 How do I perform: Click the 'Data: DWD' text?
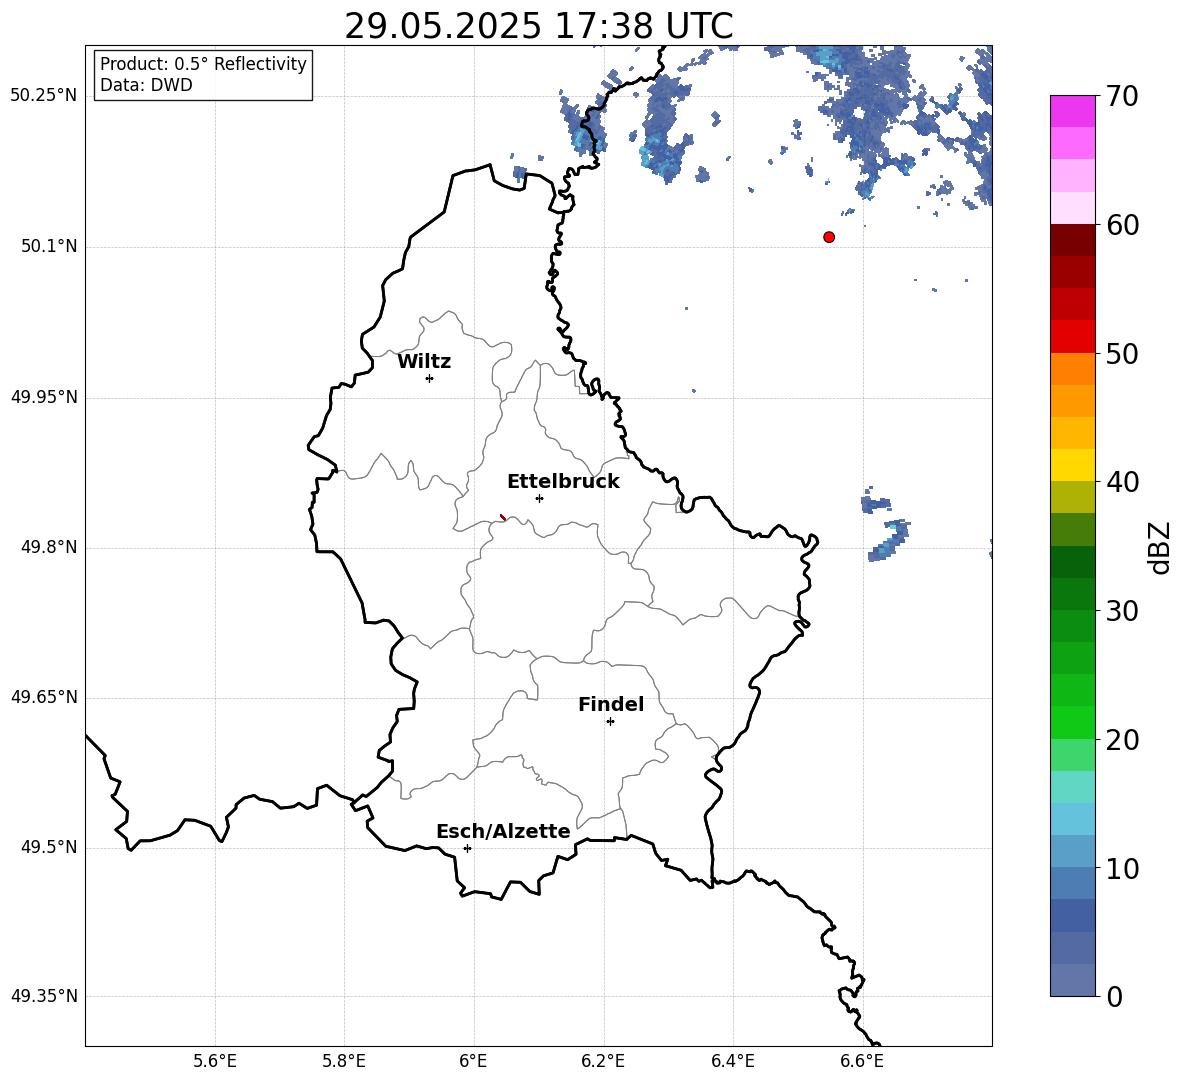tap(146, 85)
